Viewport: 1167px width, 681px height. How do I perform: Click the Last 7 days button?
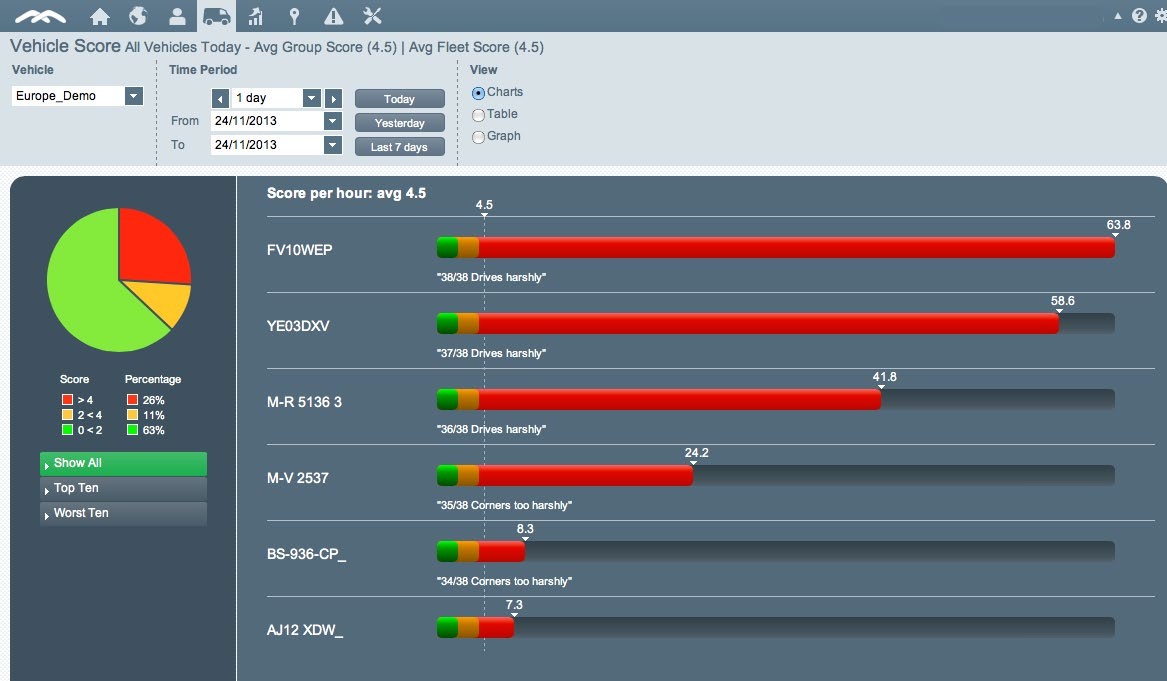(x=399, y=146)
